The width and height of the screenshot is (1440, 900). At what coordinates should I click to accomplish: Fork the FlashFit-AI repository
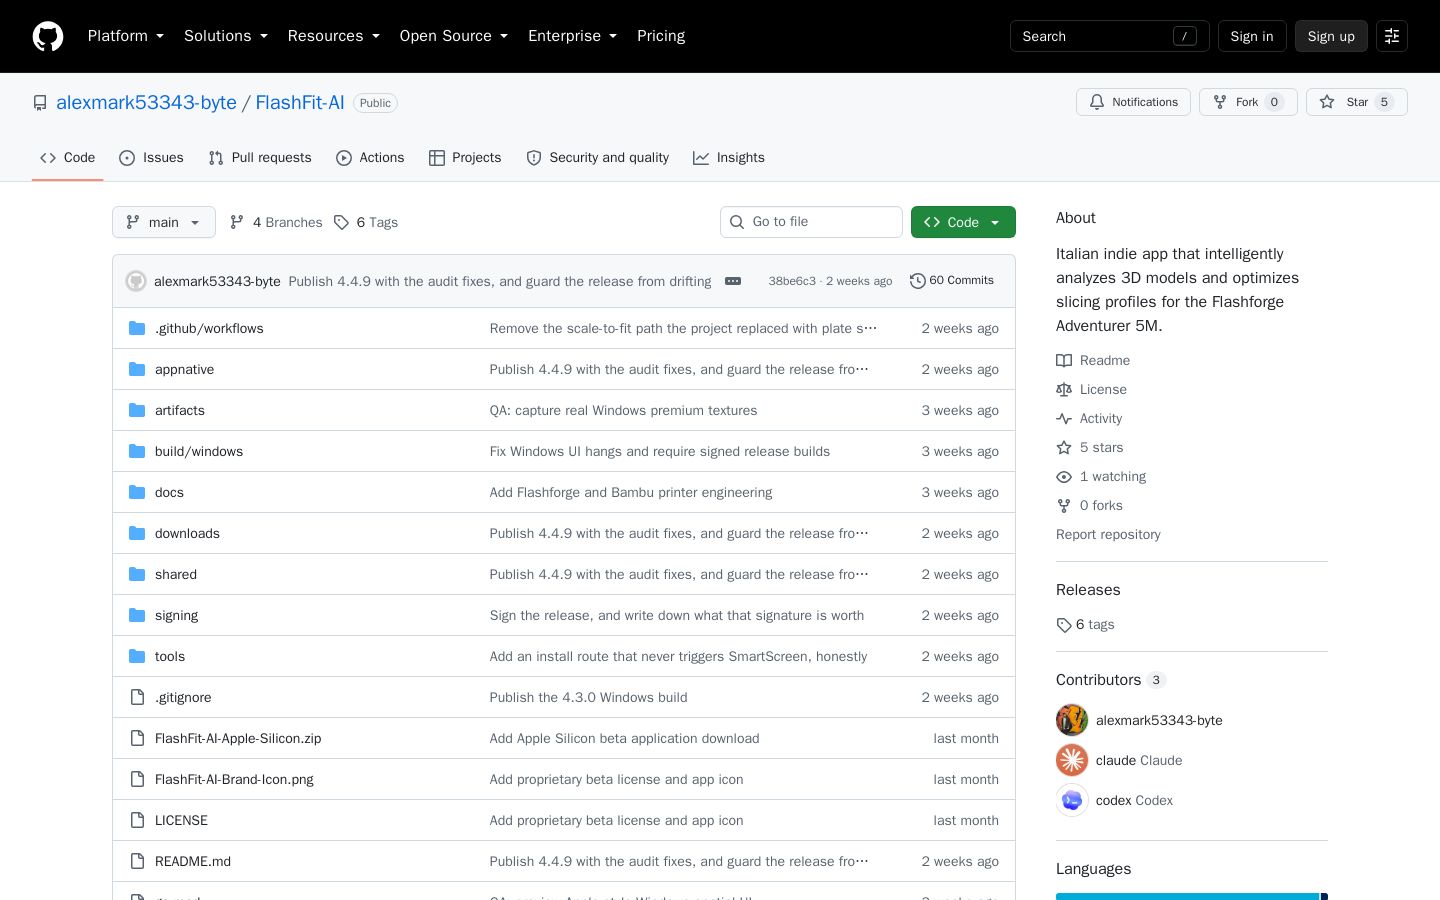pos(1248,102)
